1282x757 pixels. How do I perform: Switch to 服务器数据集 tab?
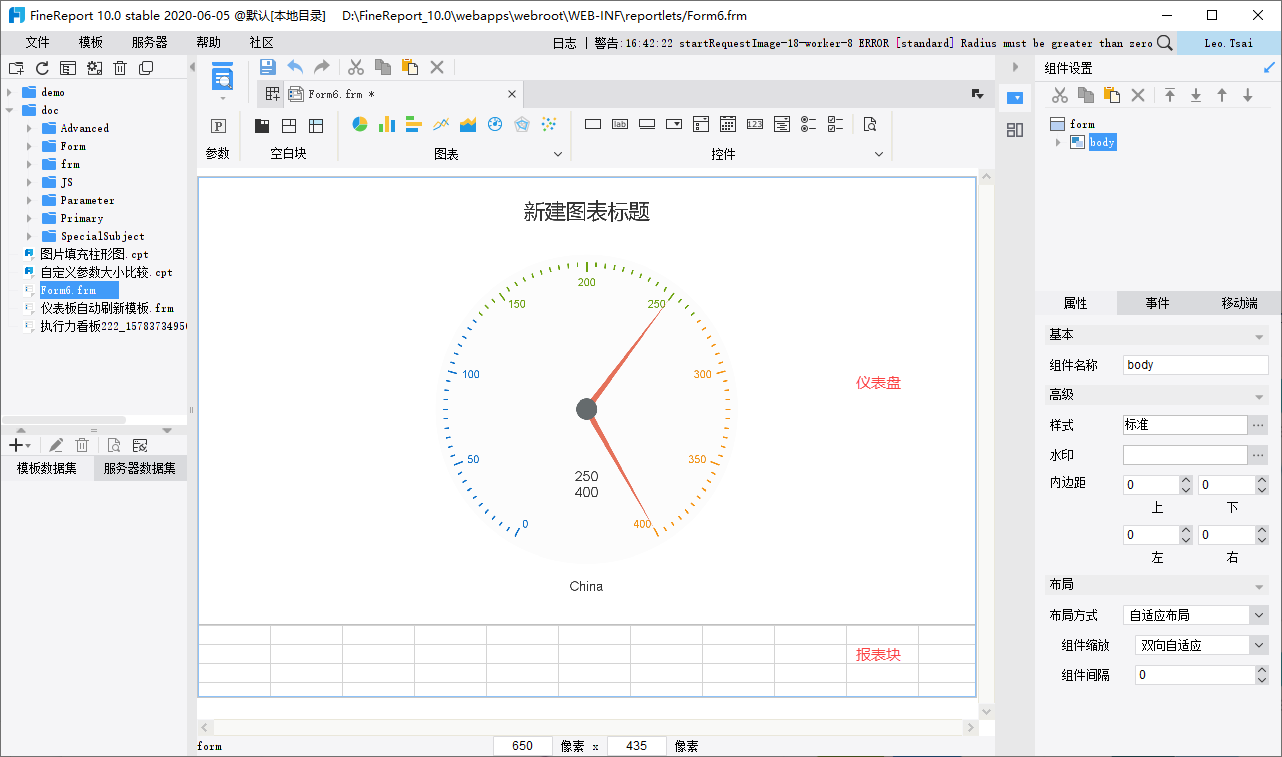point(140,468)
